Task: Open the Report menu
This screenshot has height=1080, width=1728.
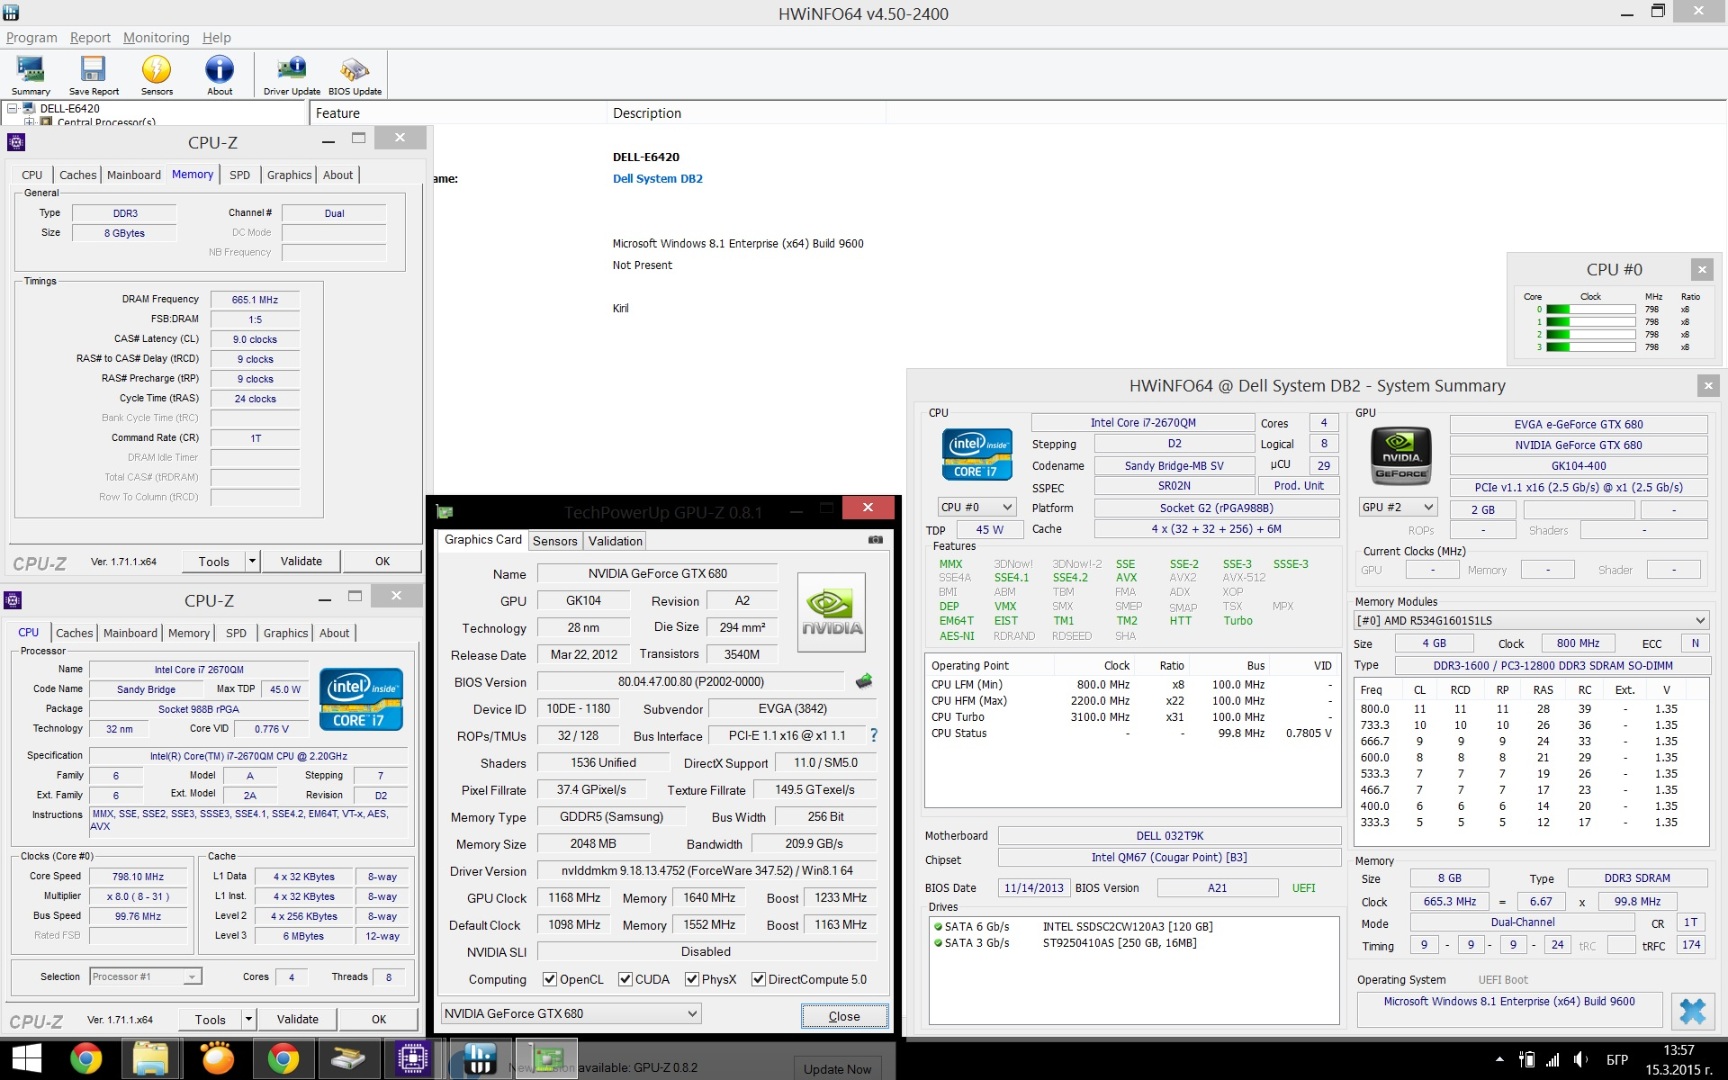Action: (x=90, y=37)
